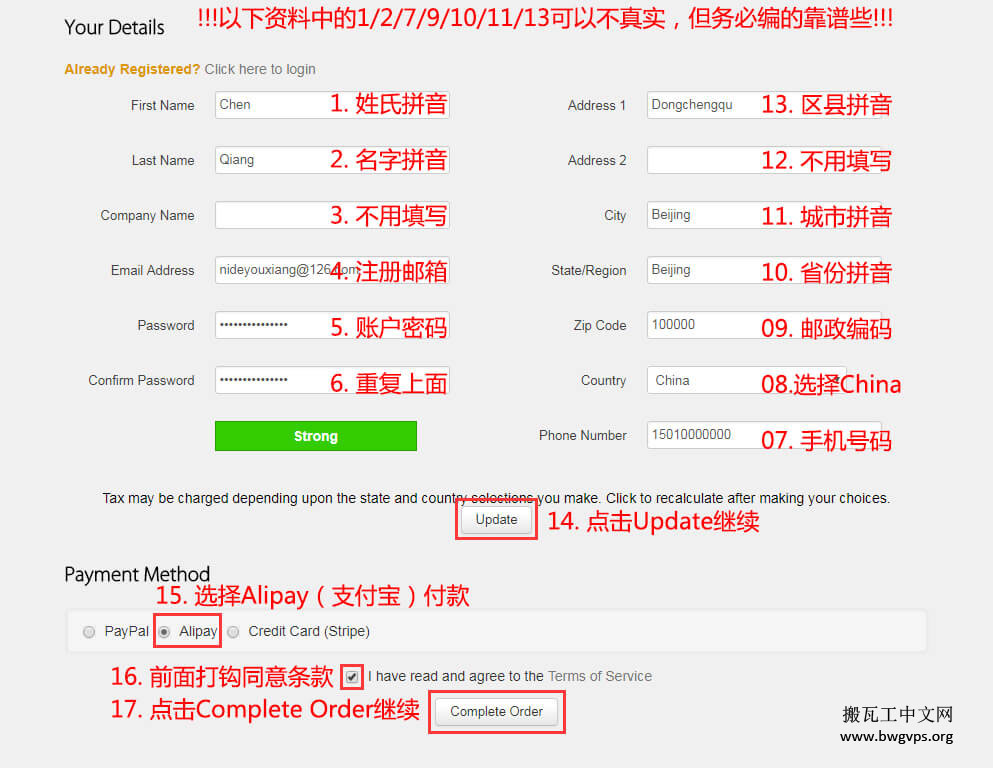Click the 'Already Registered?' text
Viewport: 993px width, 768px height.
132,69
